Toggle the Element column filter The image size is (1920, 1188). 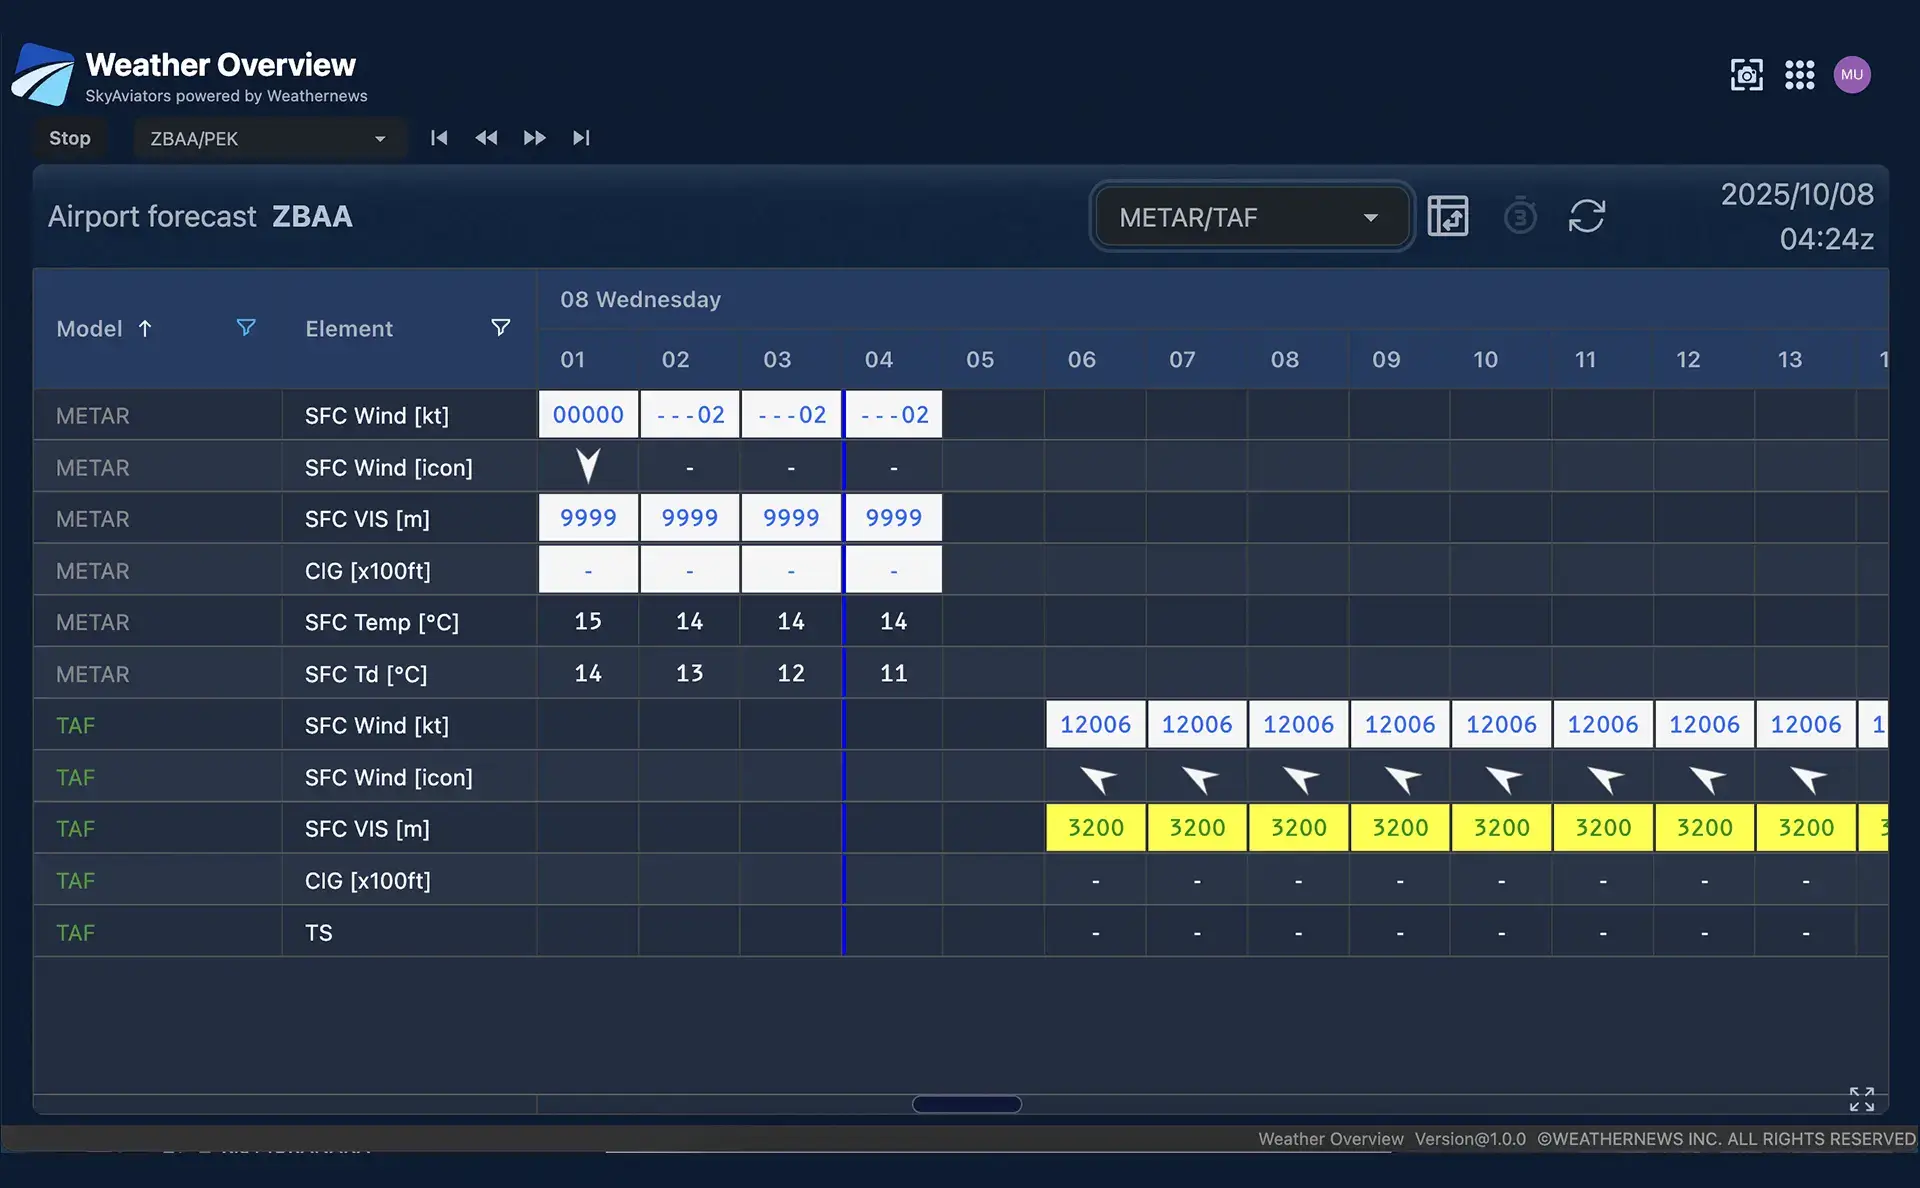(x=501, y=328)
